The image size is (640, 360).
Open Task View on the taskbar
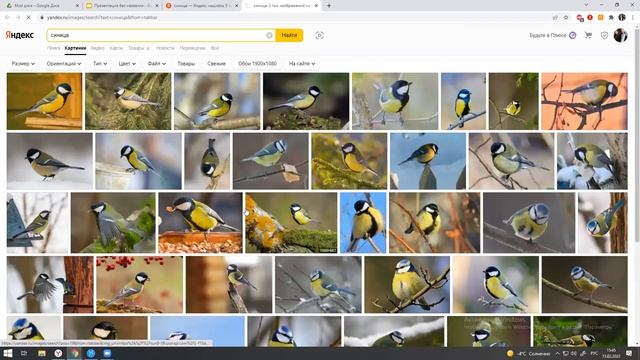click(24, 353)
